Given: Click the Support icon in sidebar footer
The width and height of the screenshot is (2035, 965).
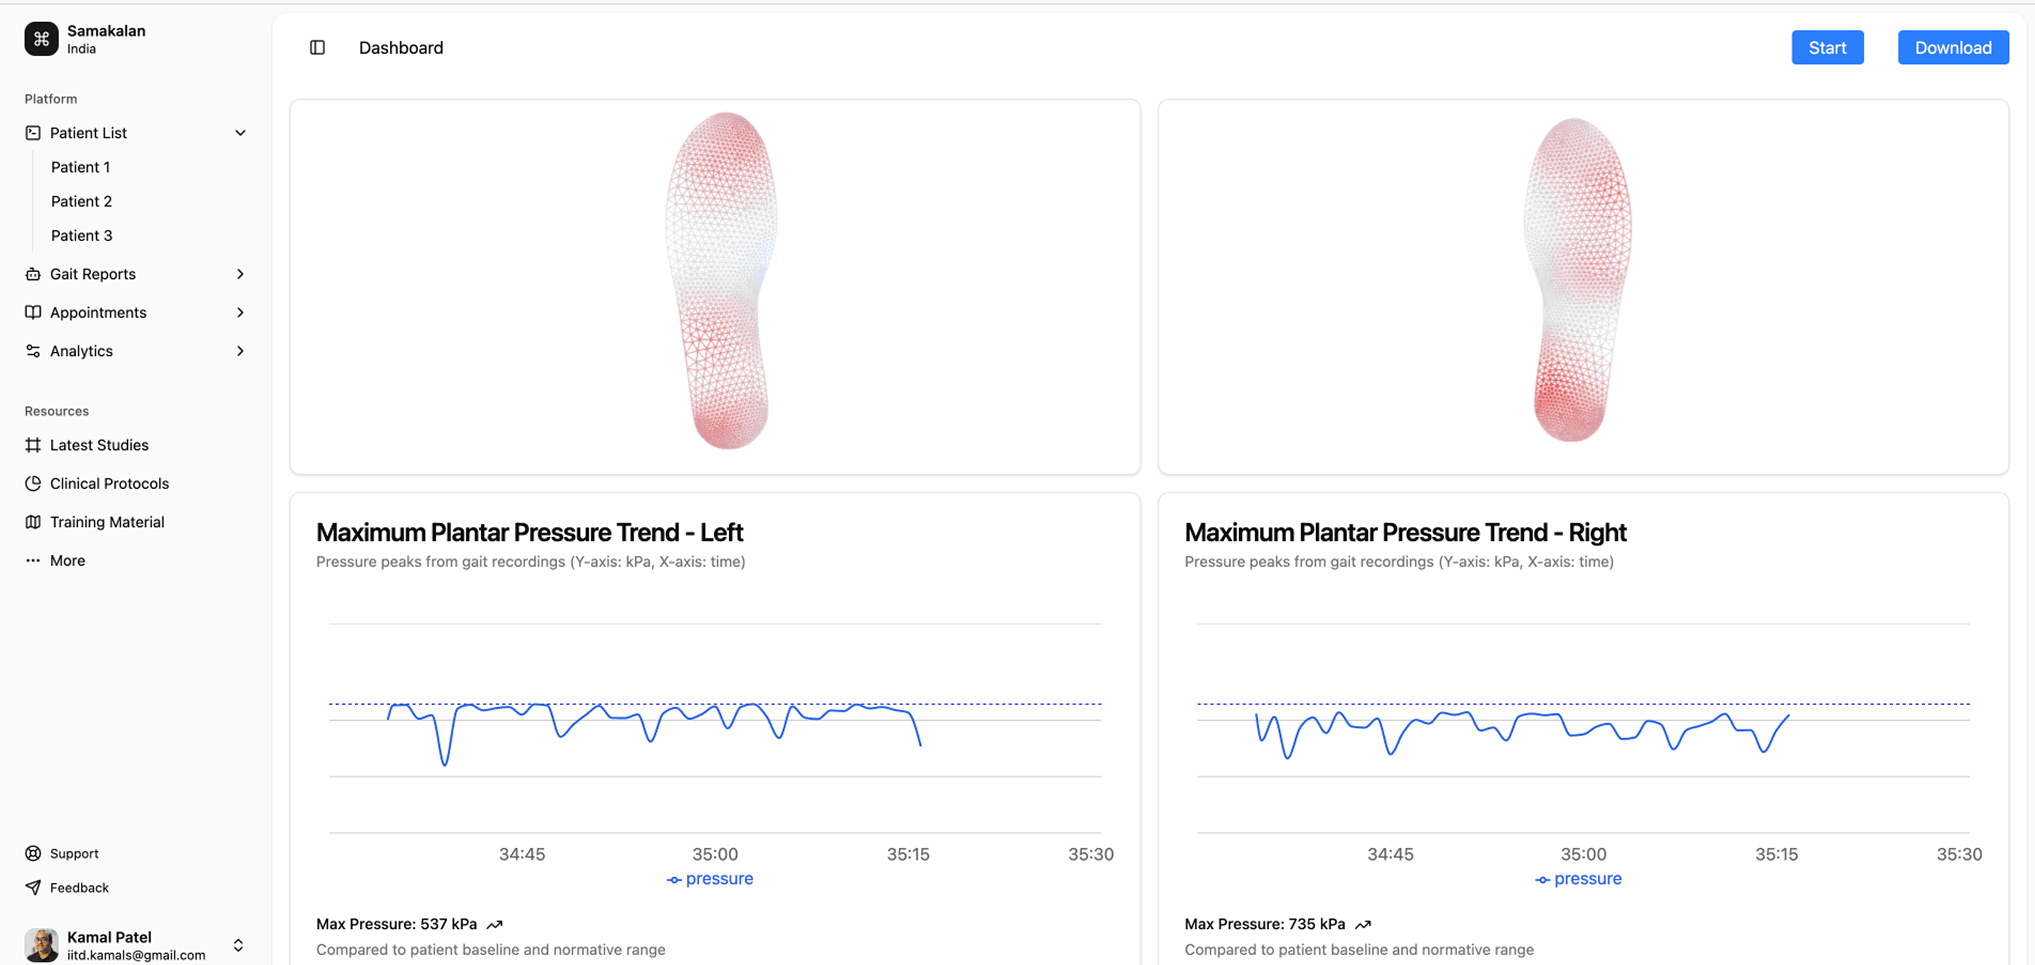Looking at the screenshot, I should click(33, 853).
